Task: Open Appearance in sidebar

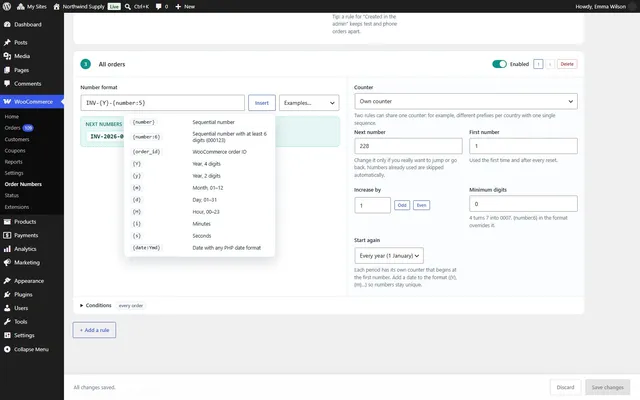Action: pyautogui.click(x=32, y=281)
